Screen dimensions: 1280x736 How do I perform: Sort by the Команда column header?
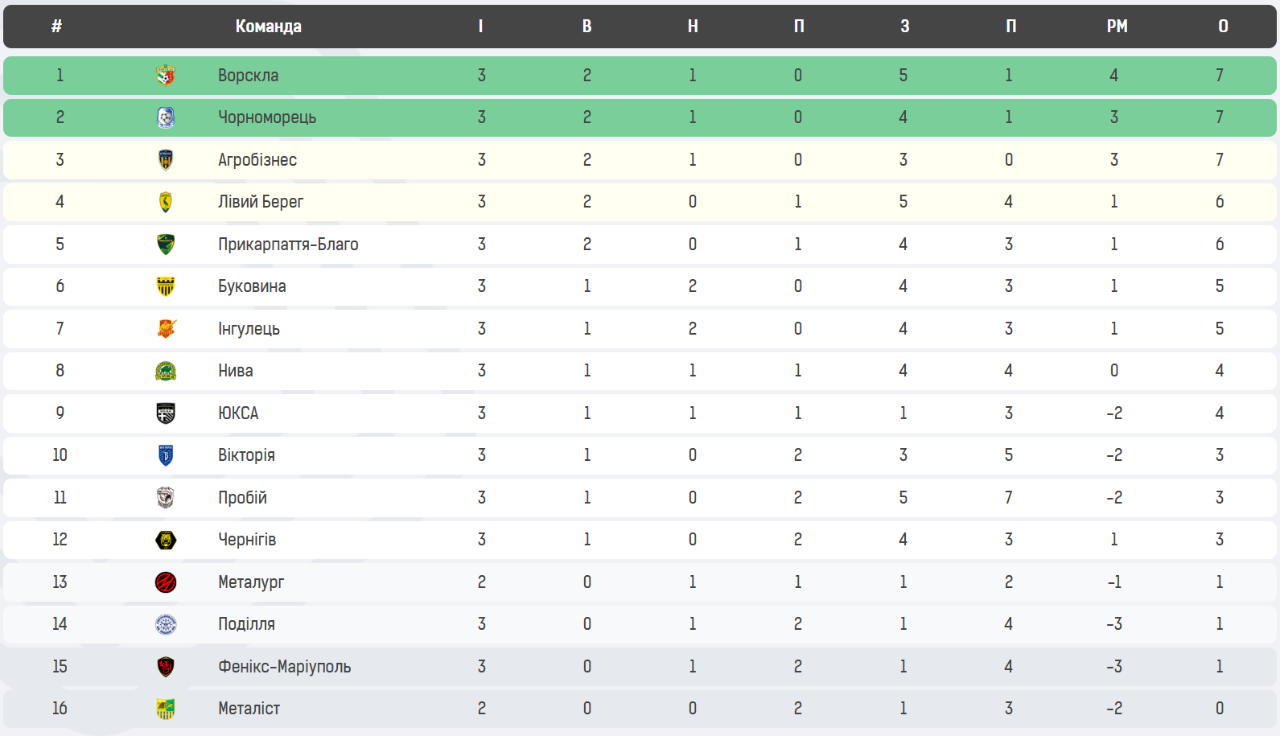pos(268,27)
